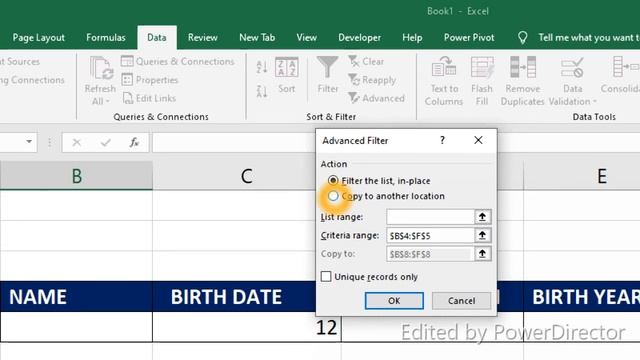
Task: Select column E header
Action: [602, 176]
